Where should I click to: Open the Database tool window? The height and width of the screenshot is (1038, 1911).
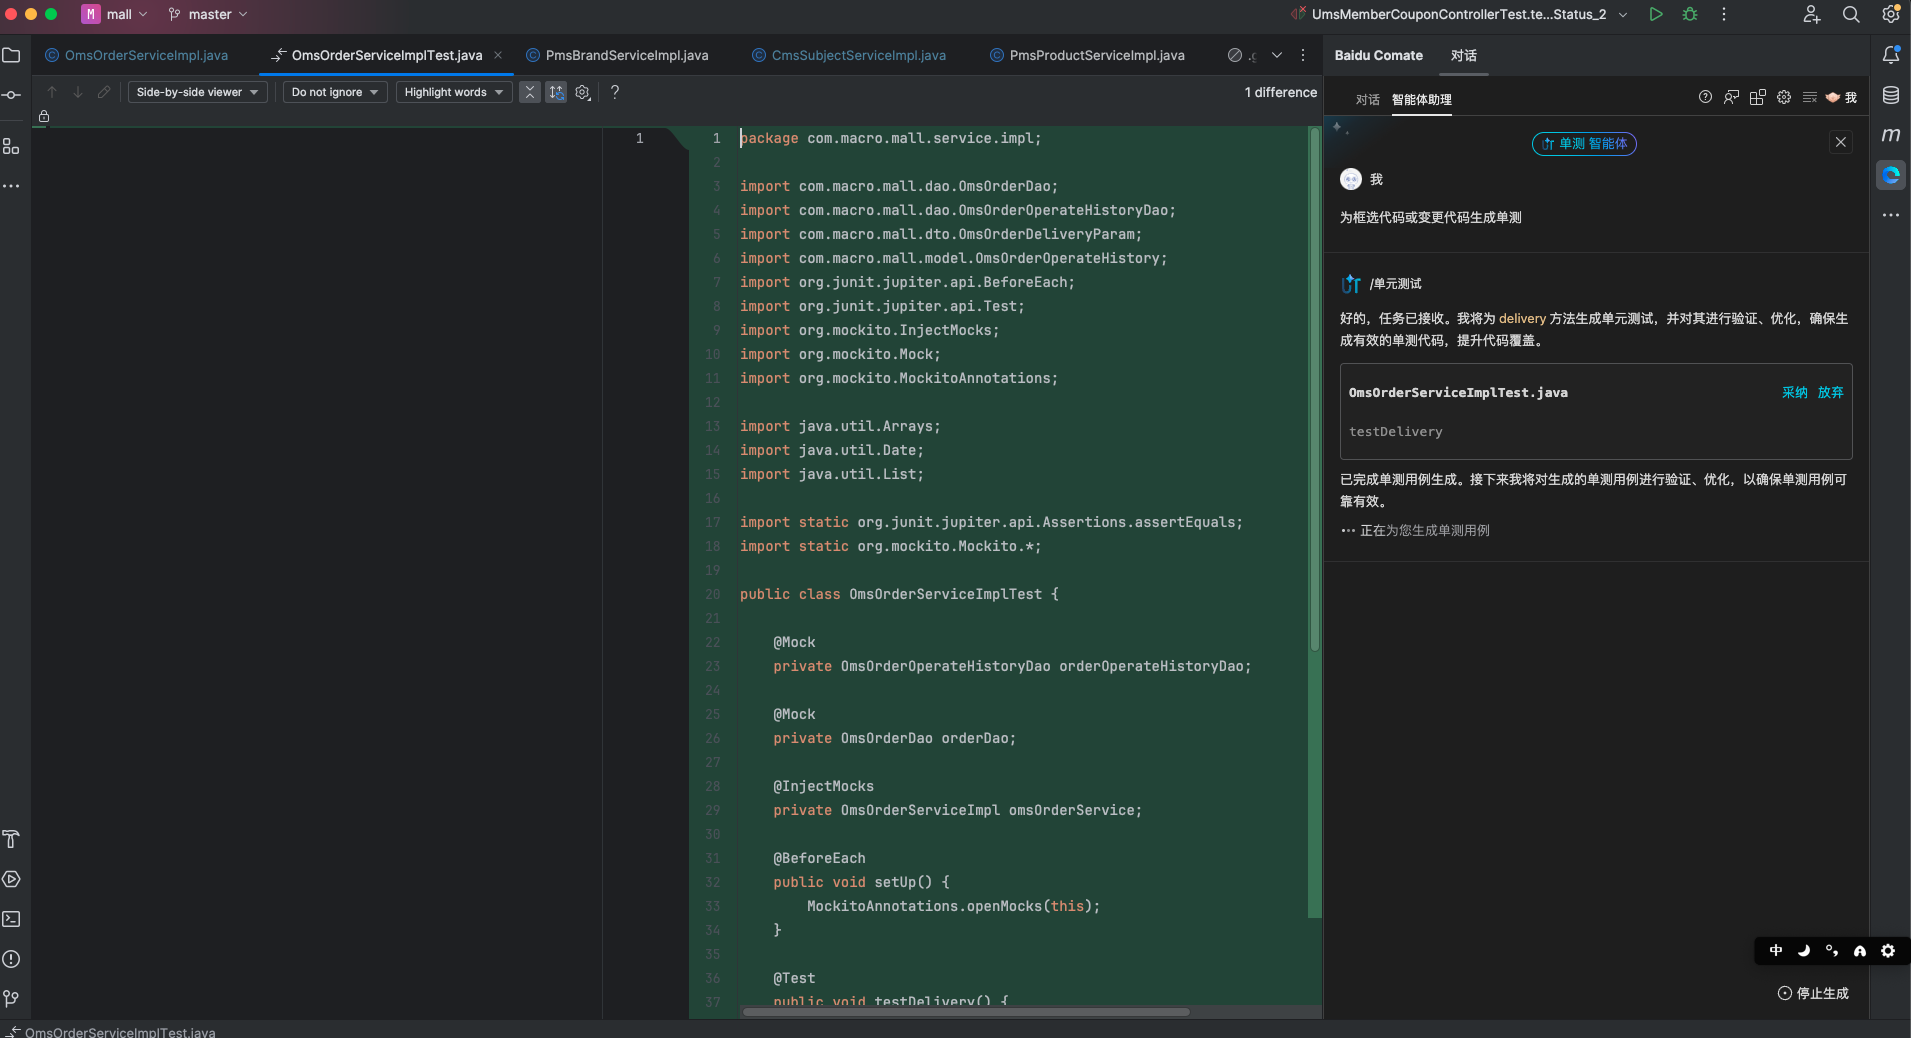coord(1891,95)
